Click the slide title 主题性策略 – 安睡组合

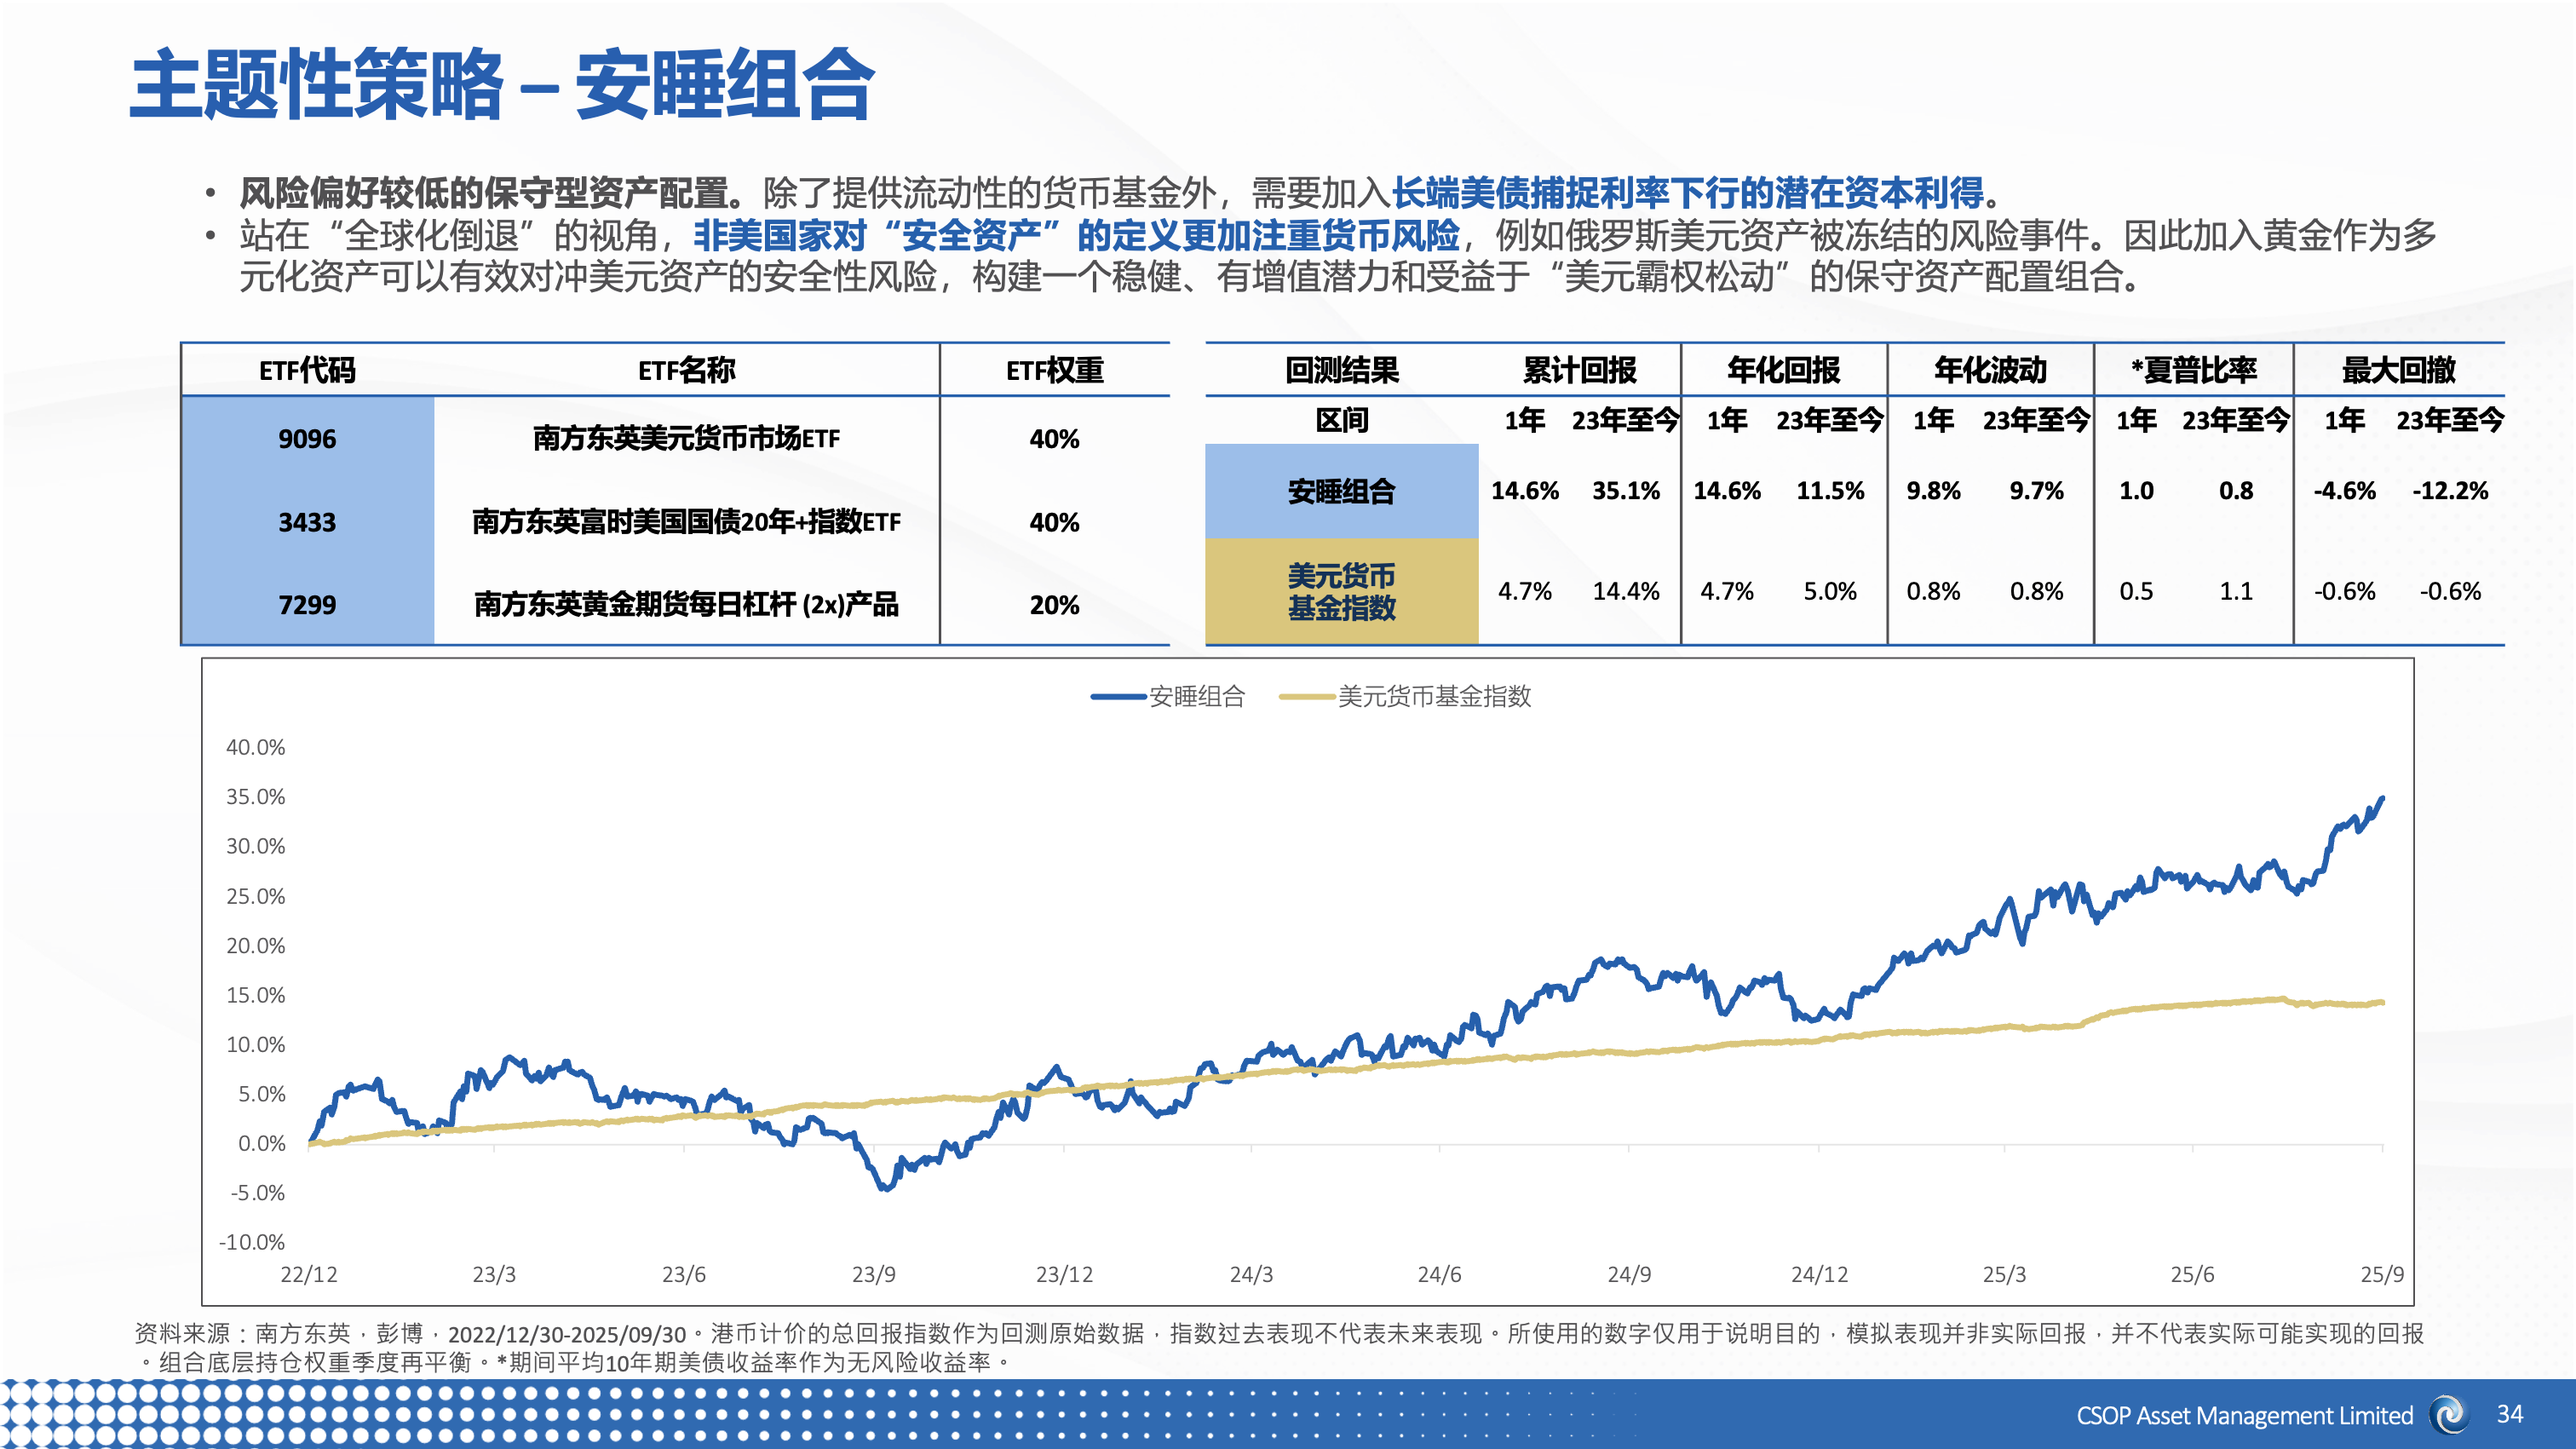click(503, 85)
